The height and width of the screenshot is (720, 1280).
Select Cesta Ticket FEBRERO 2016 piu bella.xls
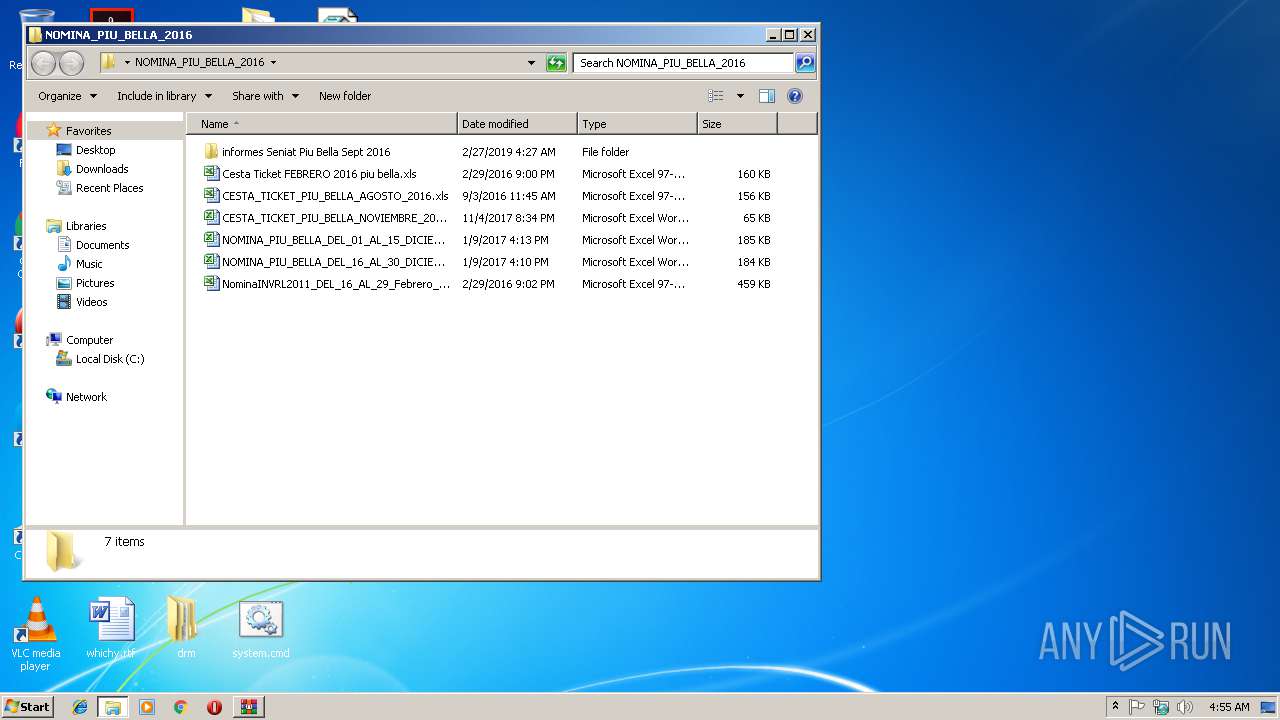coord(319,174)
